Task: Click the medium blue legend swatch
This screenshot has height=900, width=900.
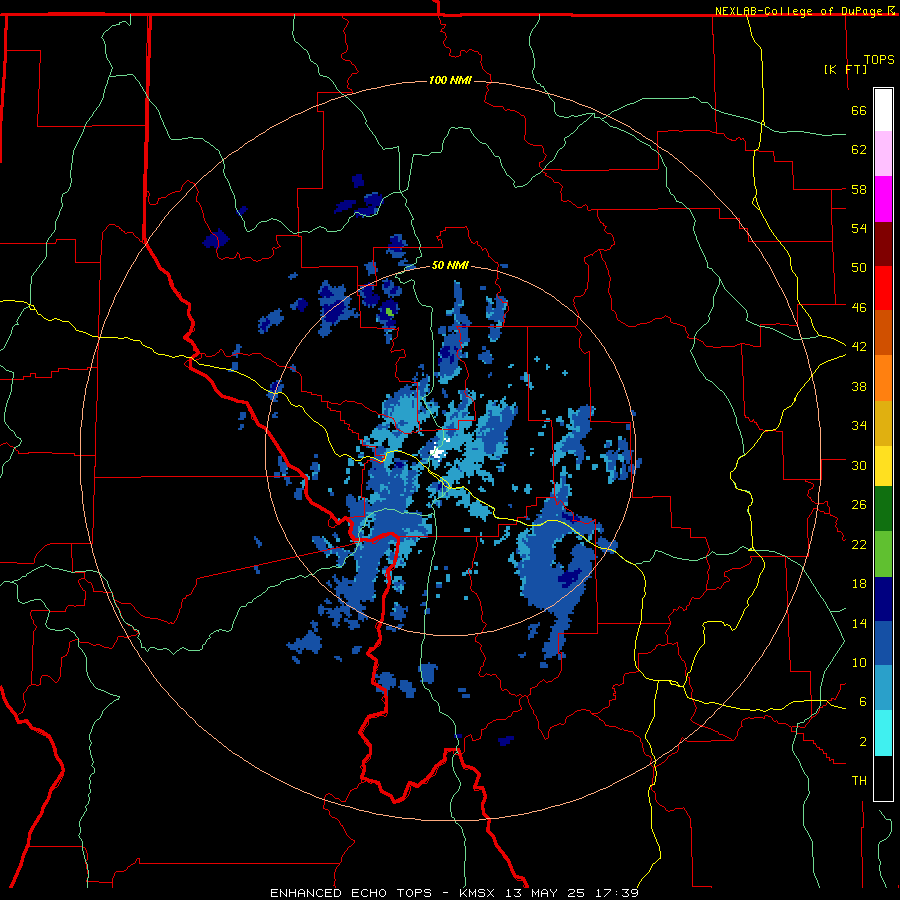Action: 883,643
